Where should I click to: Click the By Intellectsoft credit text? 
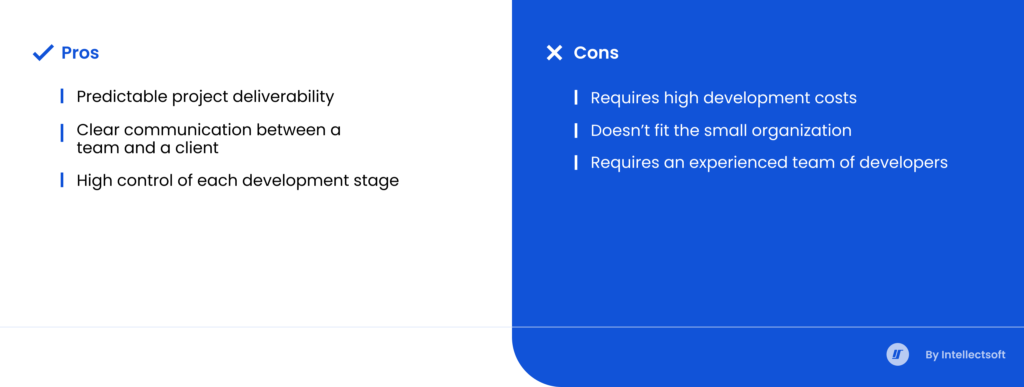point(965,355)
